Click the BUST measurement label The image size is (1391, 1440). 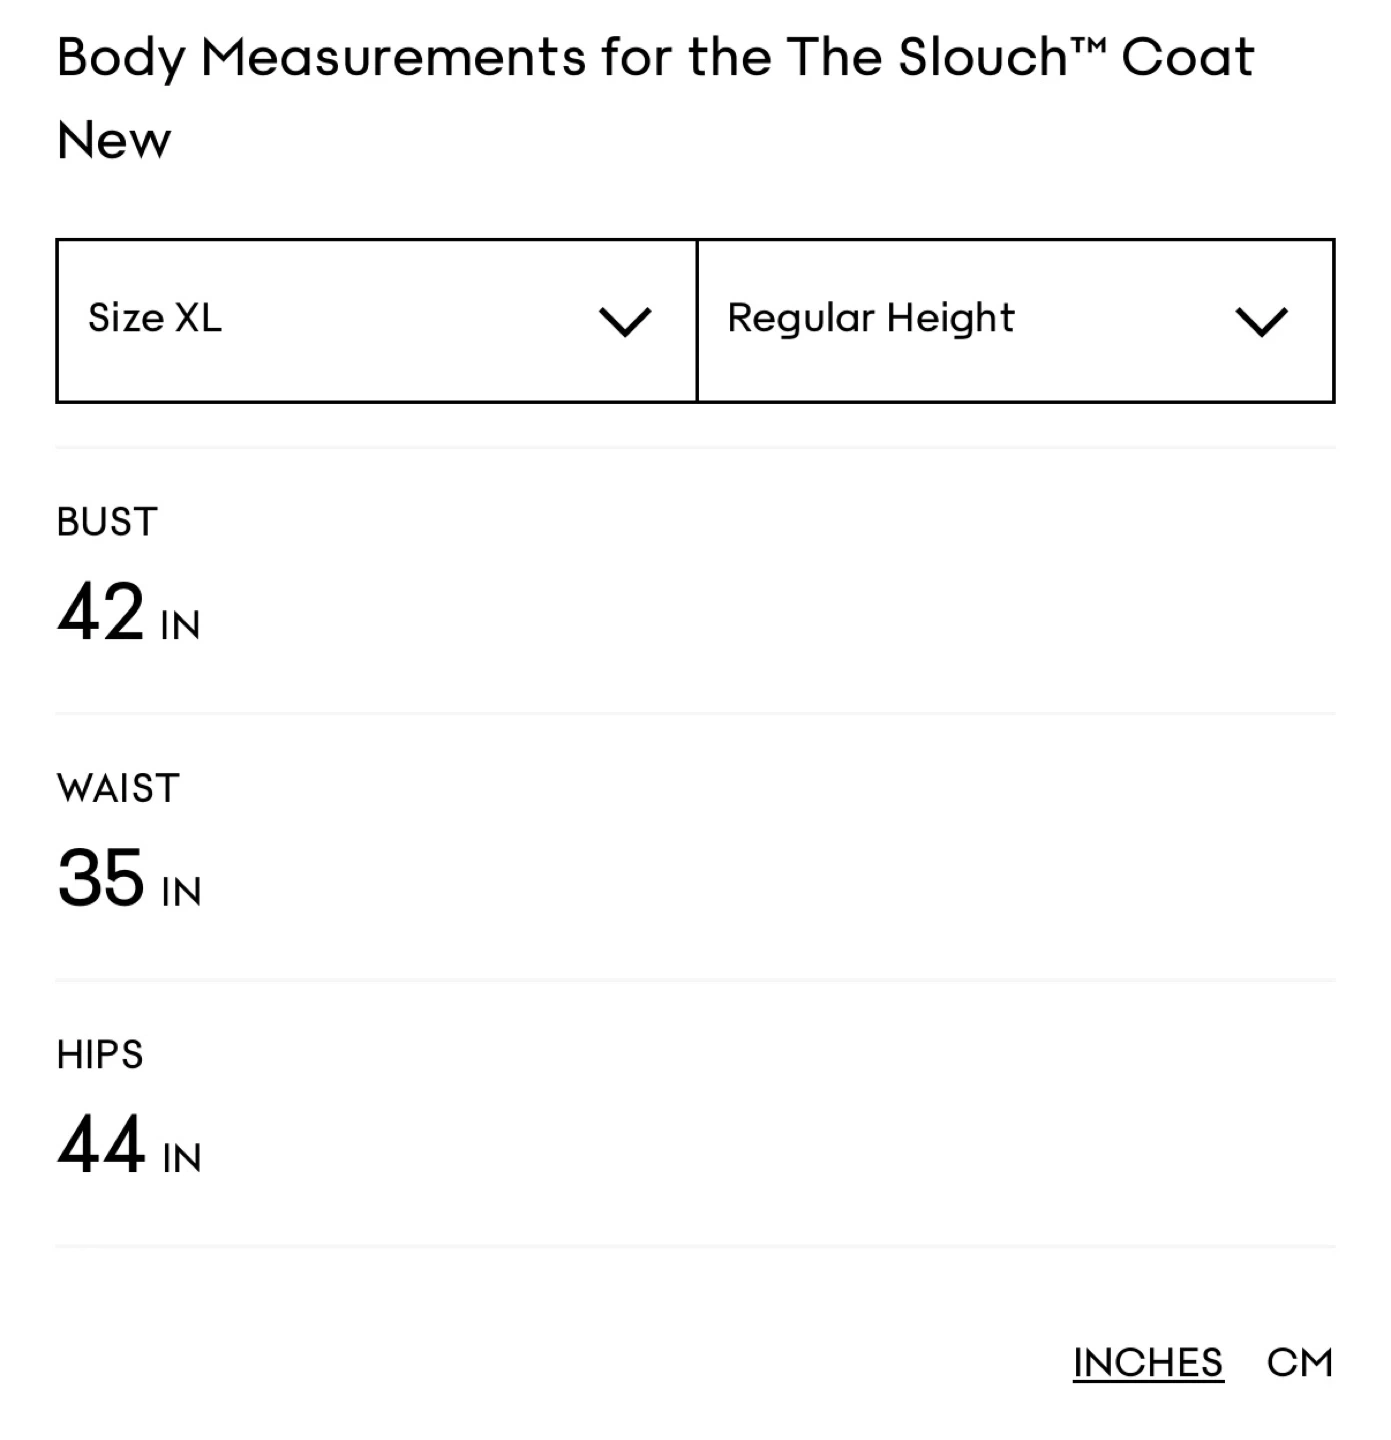pos(107,522)
